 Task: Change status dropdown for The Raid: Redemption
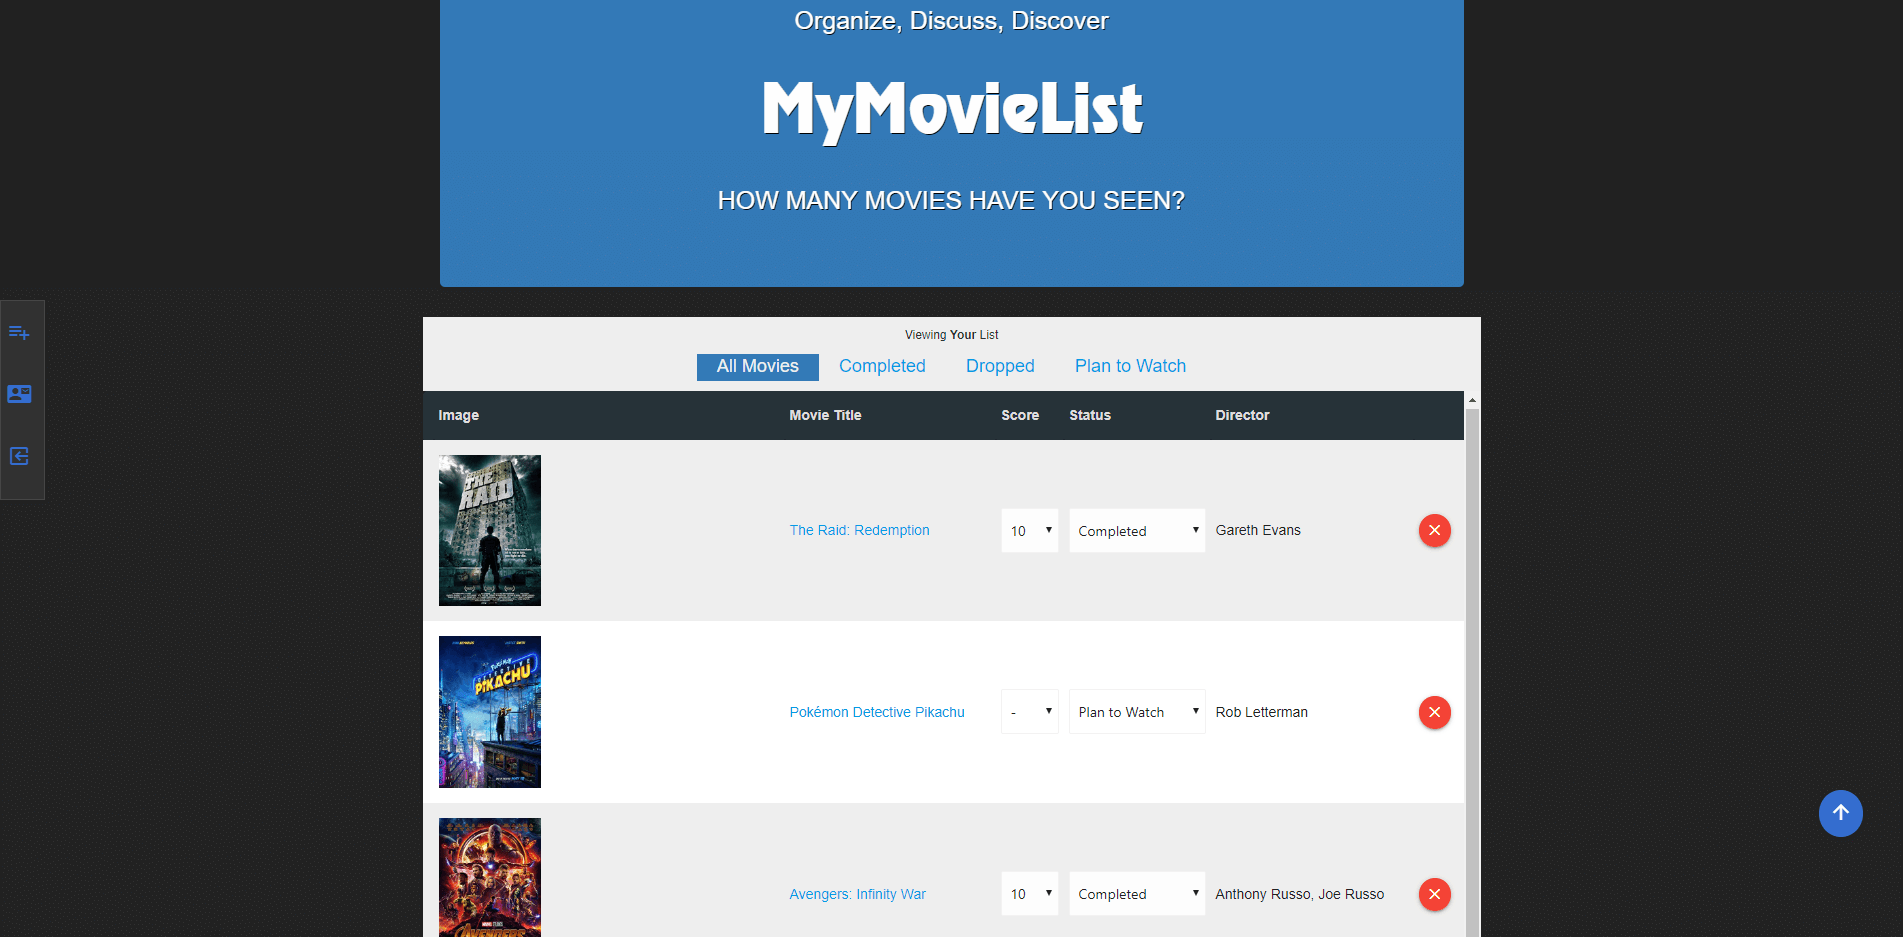coord(1136,530)
